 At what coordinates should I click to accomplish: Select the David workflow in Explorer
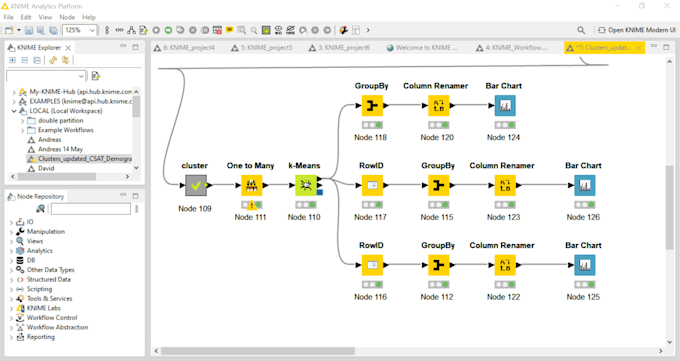pos(46,168)
